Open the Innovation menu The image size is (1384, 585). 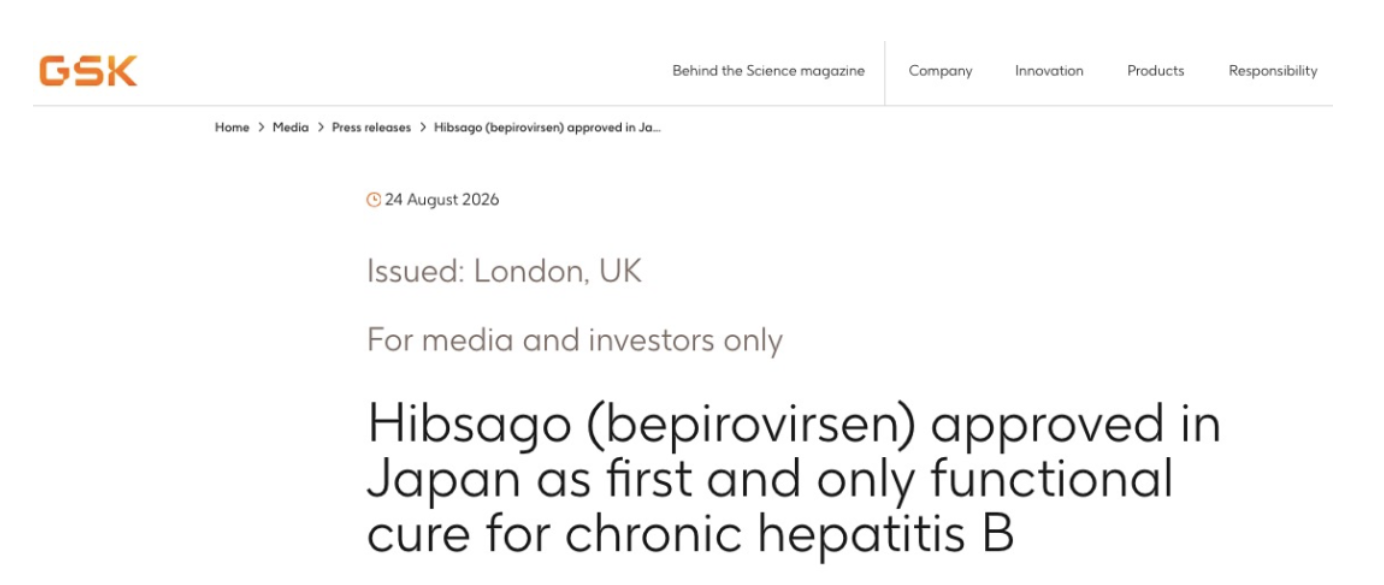coord(1049,71)
